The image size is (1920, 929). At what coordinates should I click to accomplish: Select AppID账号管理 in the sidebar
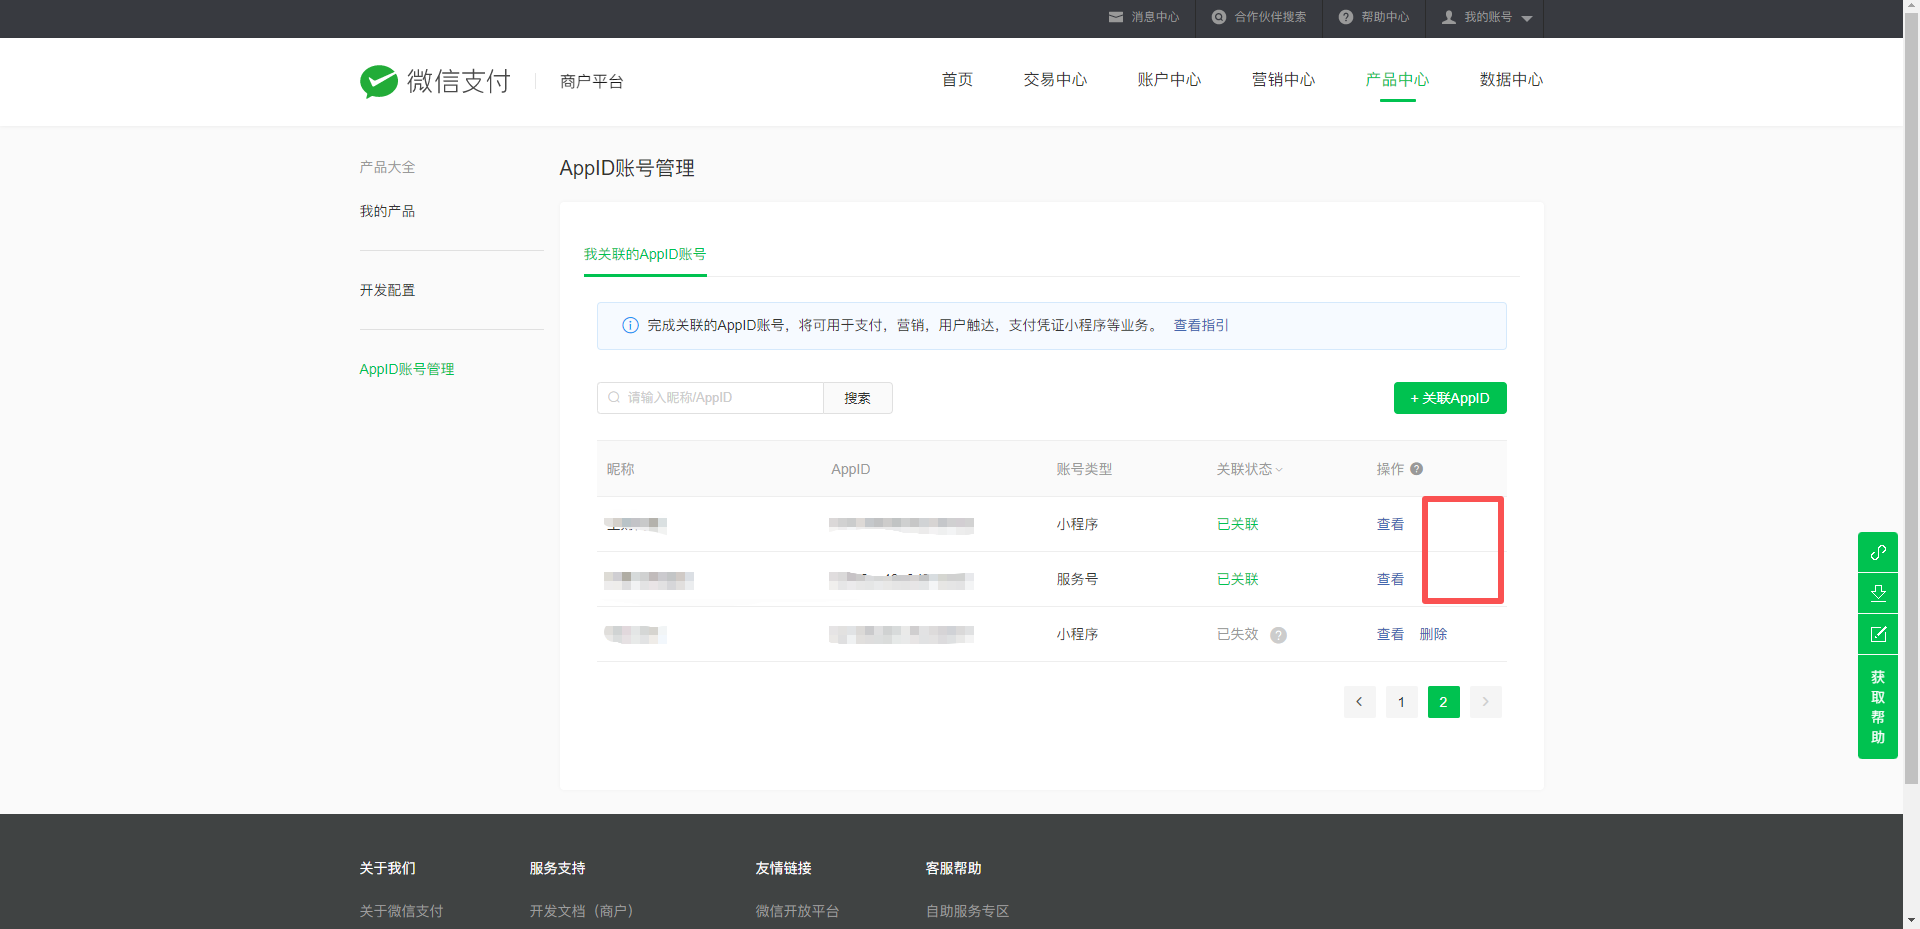pos(407,369)
